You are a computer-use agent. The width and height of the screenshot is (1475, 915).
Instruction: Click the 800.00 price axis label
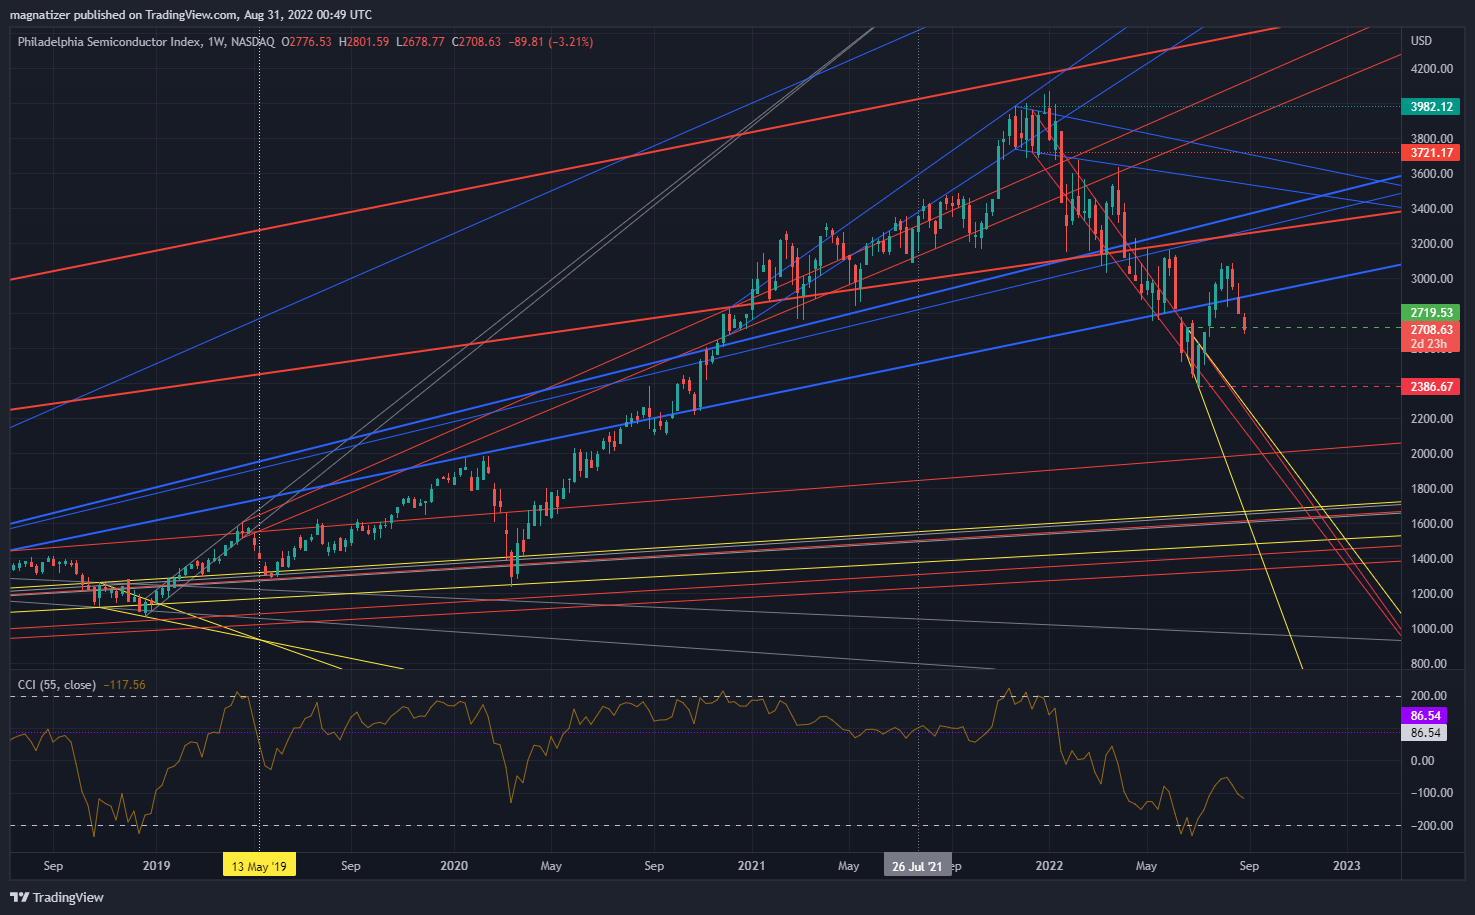(x=1429, y=664)
